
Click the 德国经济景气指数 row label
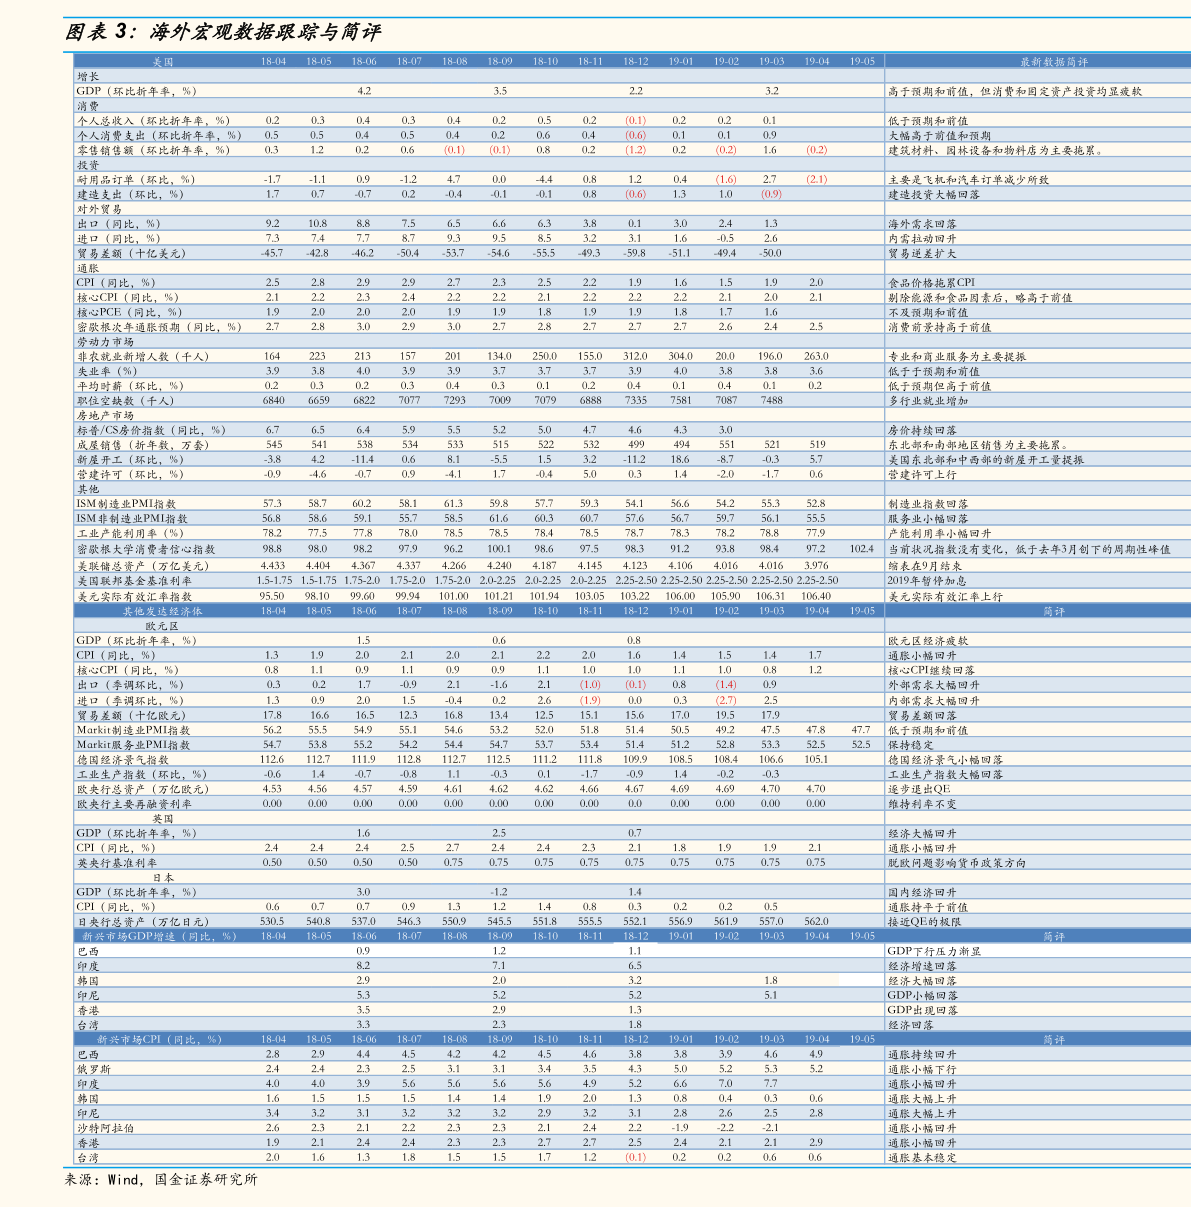pyautogui.click(x=122, y=760)
